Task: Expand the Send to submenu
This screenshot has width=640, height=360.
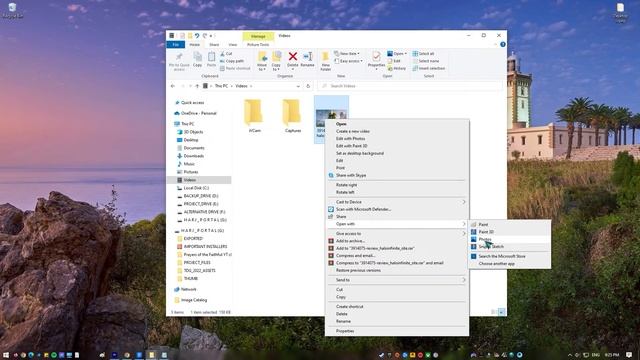Action: click(x=397, y=280)
